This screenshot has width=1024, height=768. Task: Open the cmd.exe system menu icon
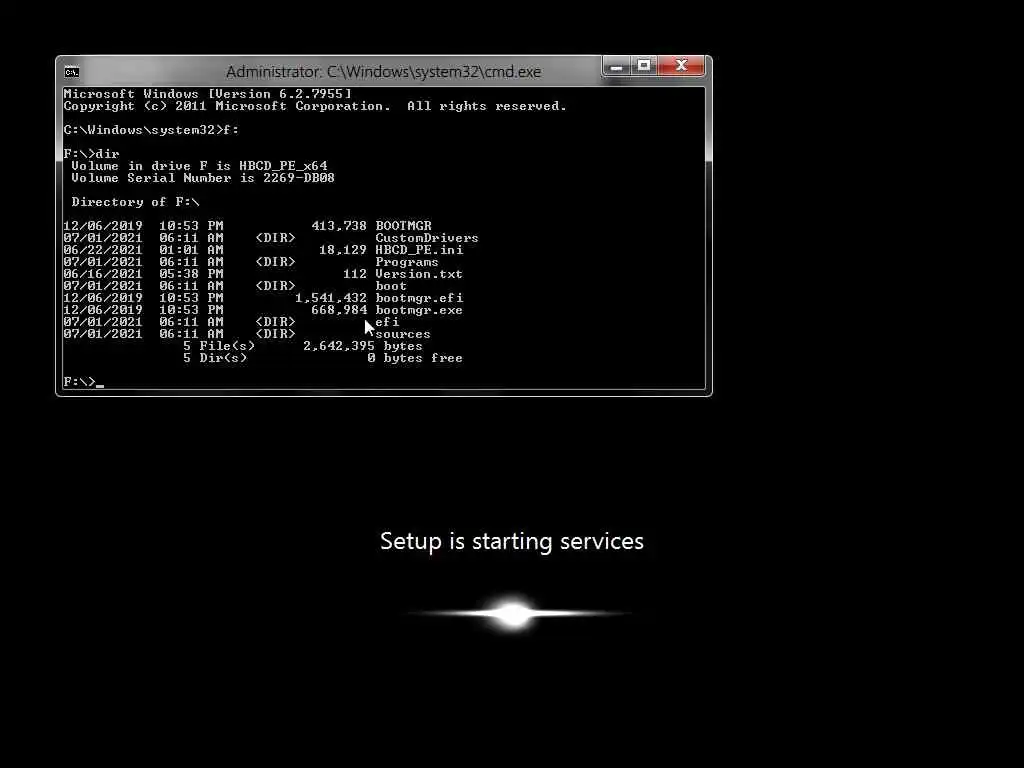72,71
